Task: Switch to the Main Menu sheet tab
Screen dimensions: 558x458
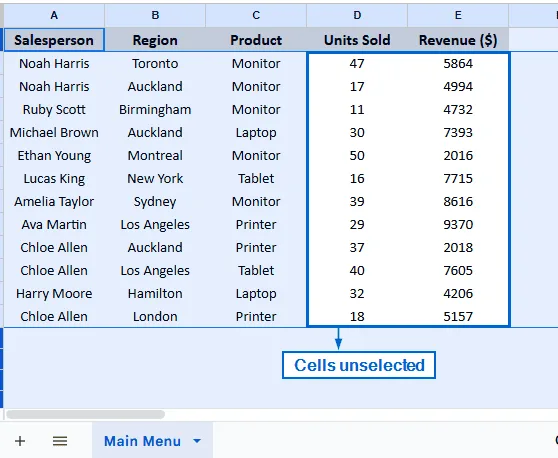Action: 152,441
